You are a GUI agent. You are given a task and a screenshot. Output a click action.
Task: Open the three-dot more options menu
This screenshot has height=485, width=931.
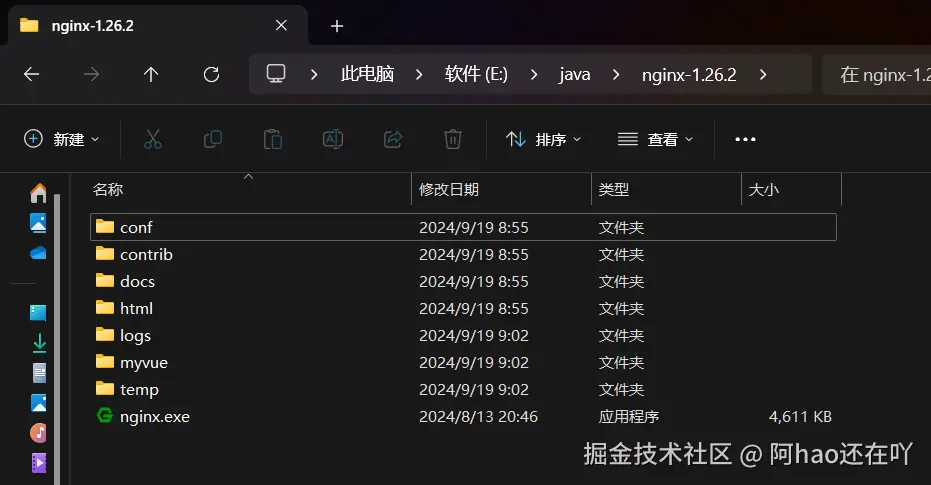[x=745, y=140]
